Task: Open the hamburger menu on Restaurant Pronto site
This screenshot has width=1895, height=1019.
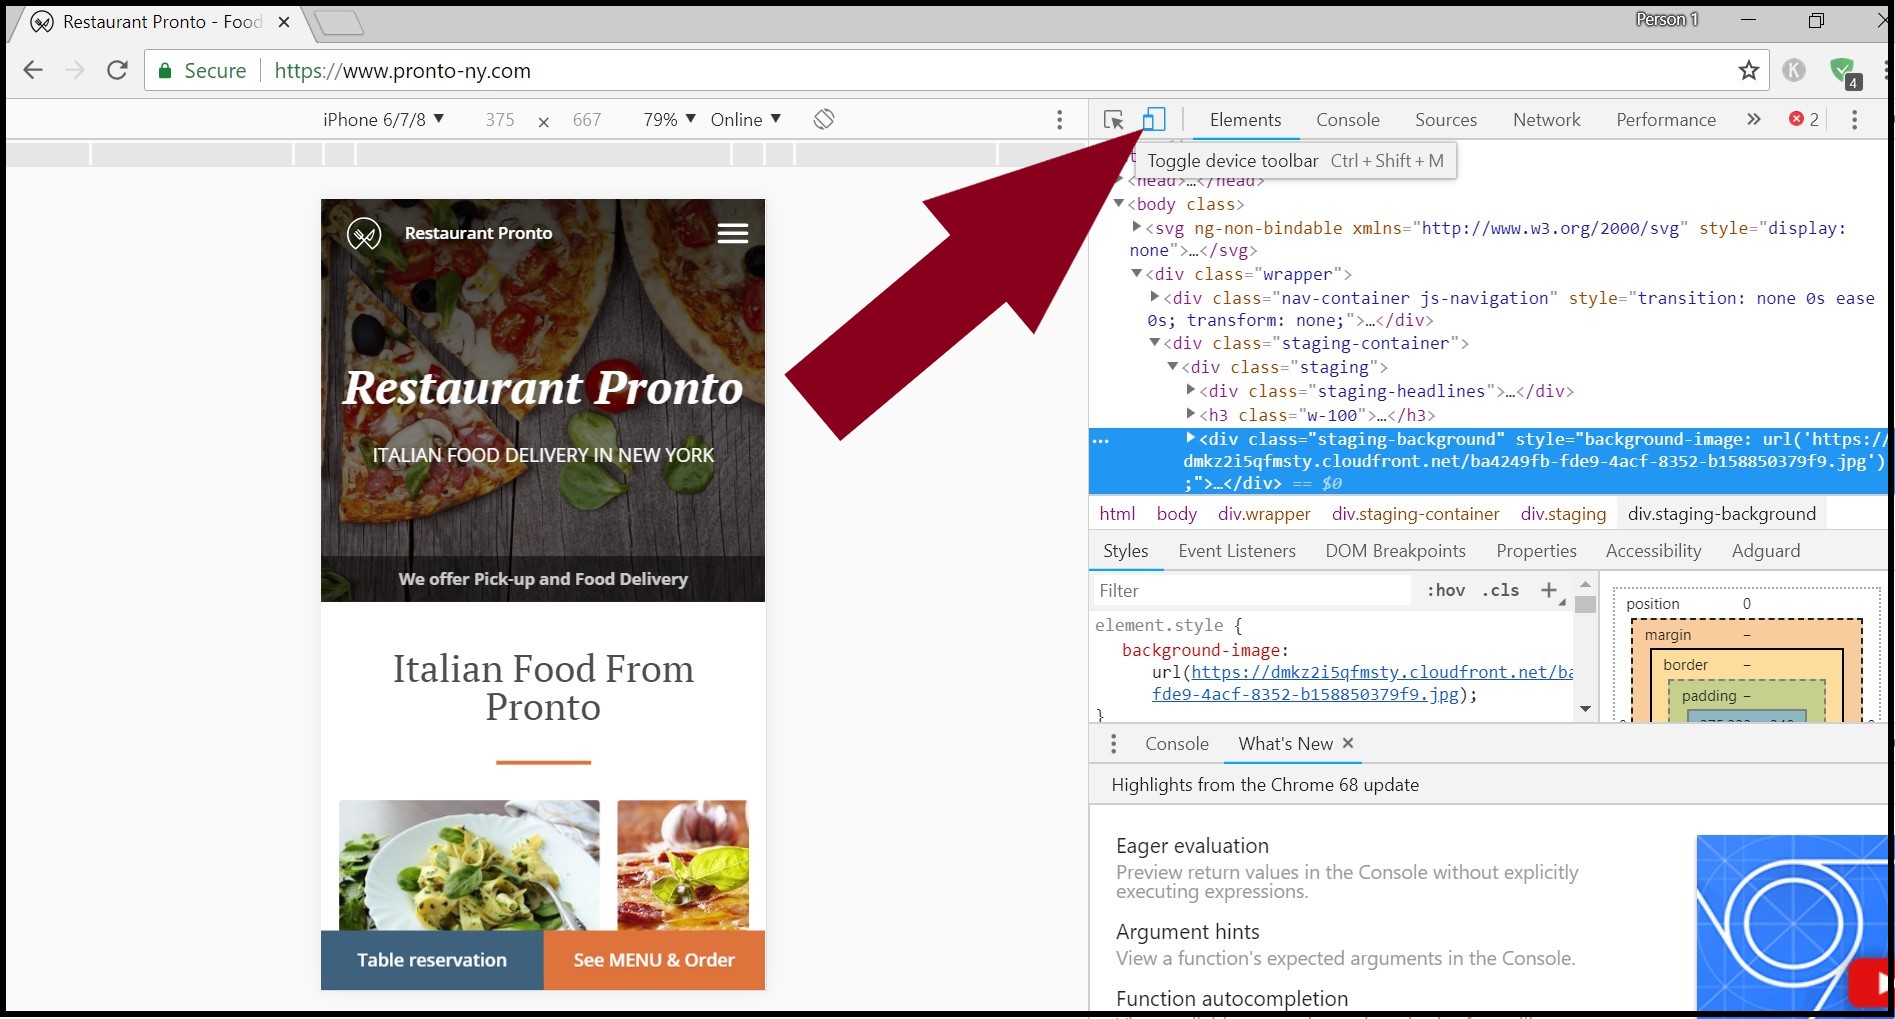Action: point(733,233)
